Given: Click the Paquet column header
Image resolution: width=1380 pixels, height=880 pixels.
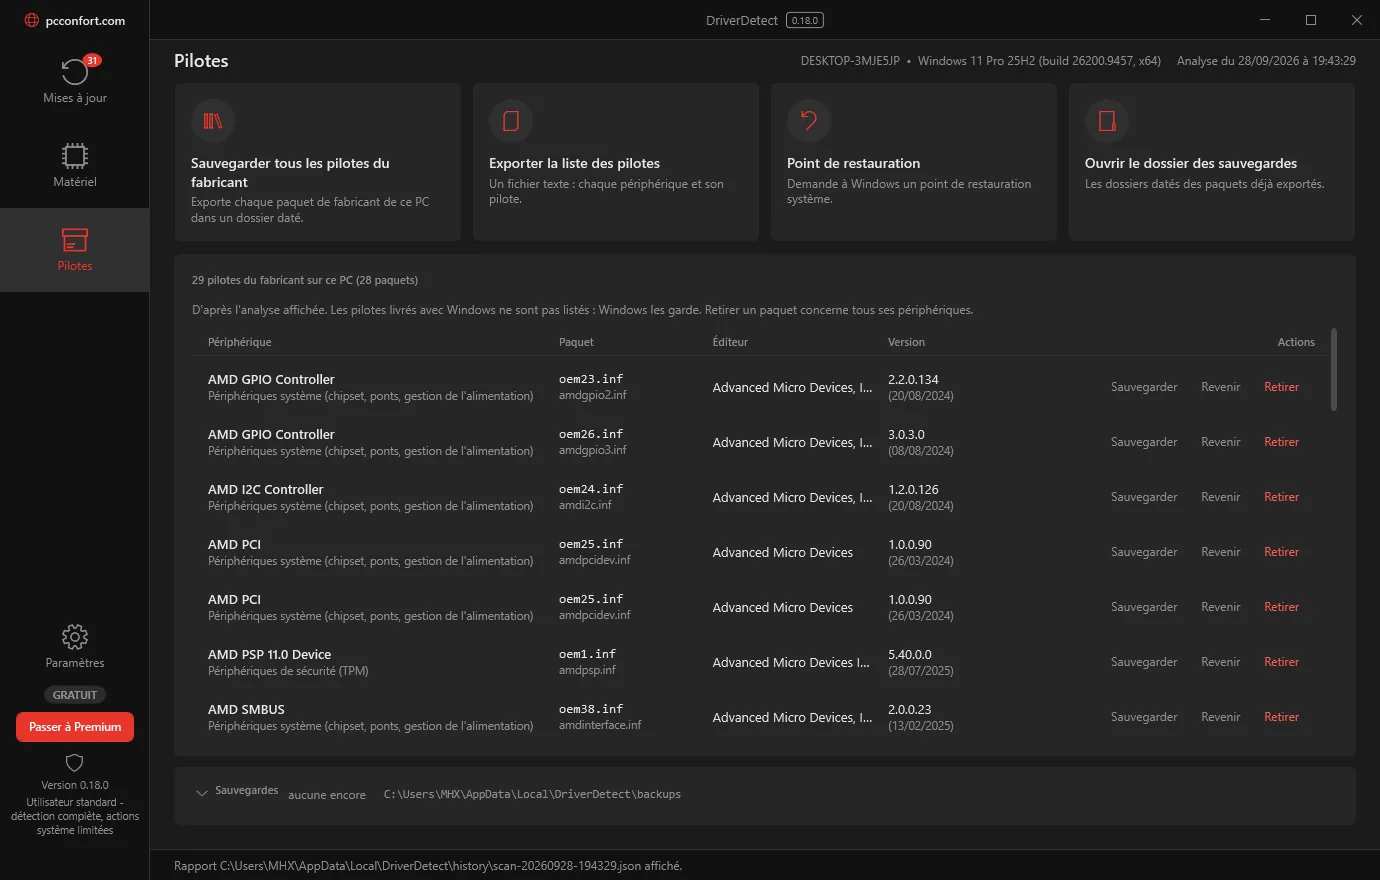Looking at the screenshot, I should [x=576, y=342].
